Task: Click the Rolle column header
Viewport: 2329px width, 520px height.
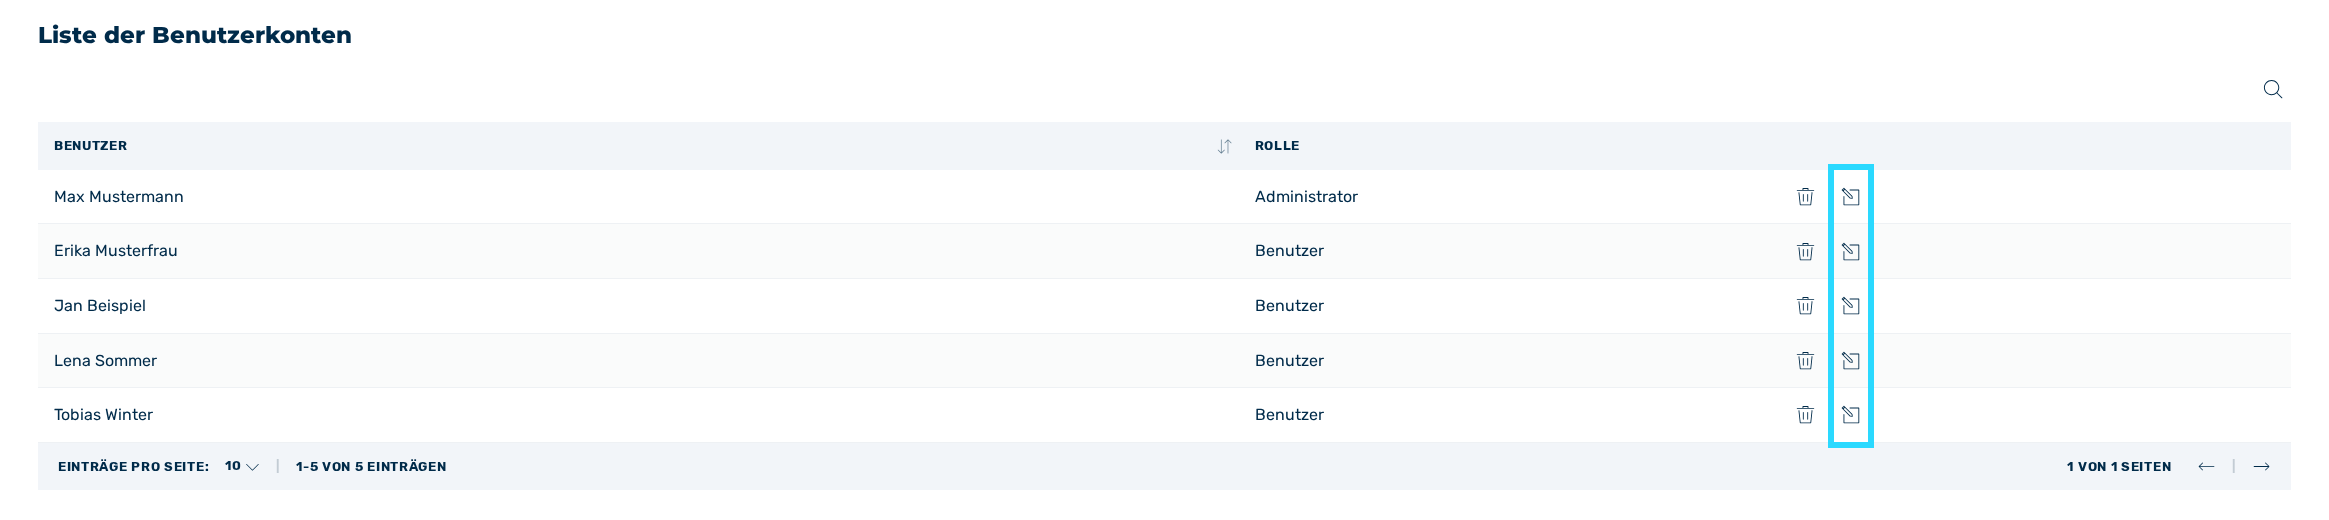Action: click(1277, 146)
